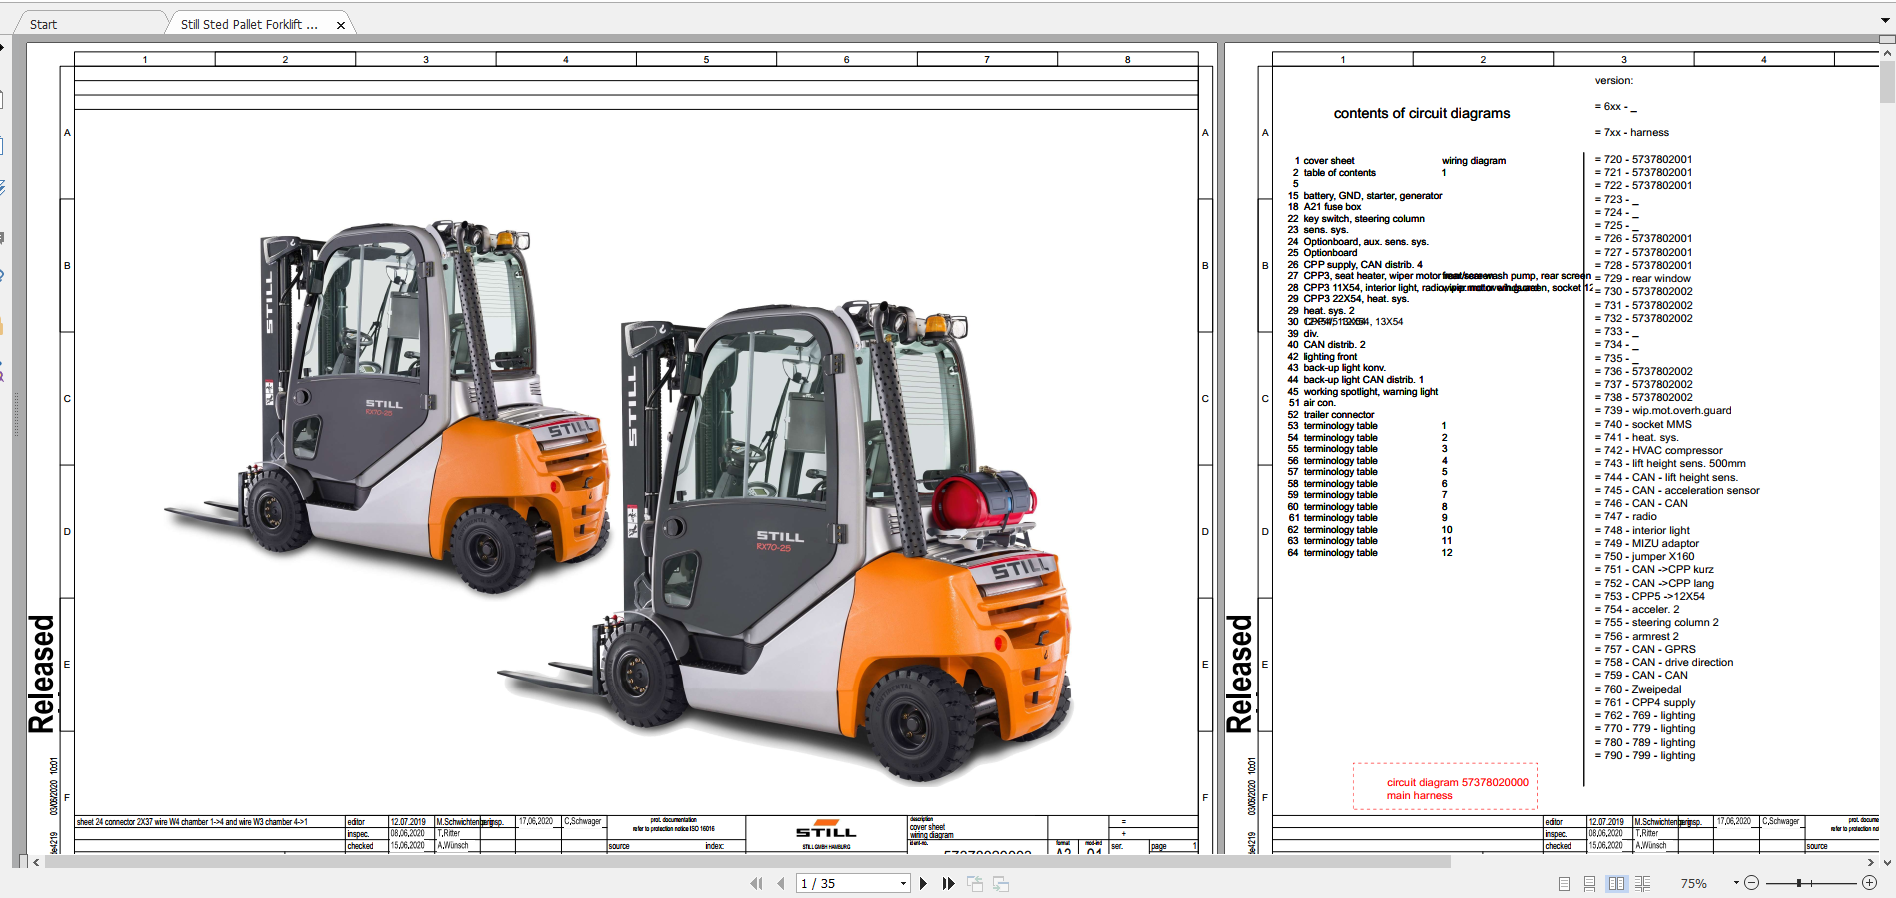
Task: Click the '= 755 - steering column 2' line
Action: click(1656, 623)
